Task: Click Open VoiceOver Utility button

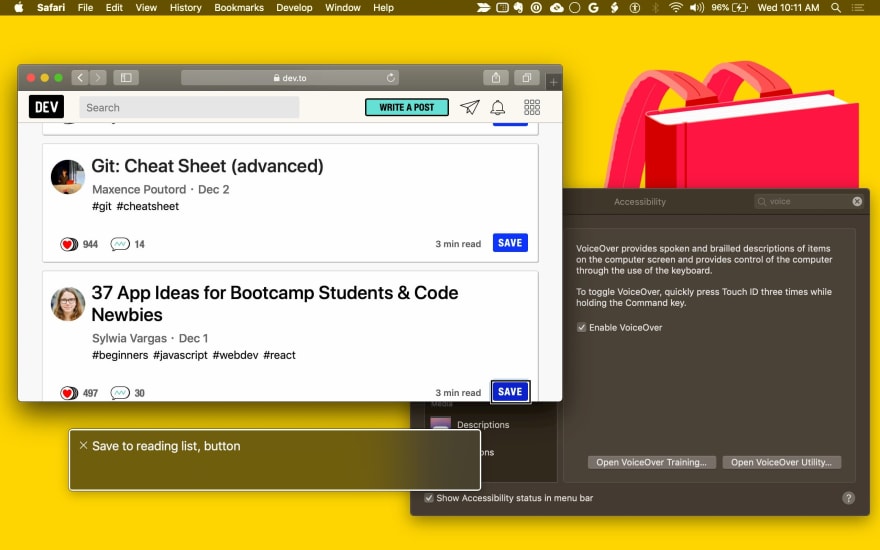Action: (x=781, y=462)
